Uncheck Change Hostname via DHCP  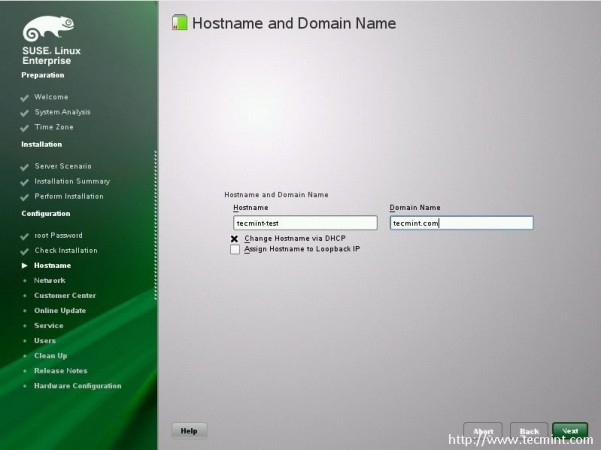[x=235, y=239]
